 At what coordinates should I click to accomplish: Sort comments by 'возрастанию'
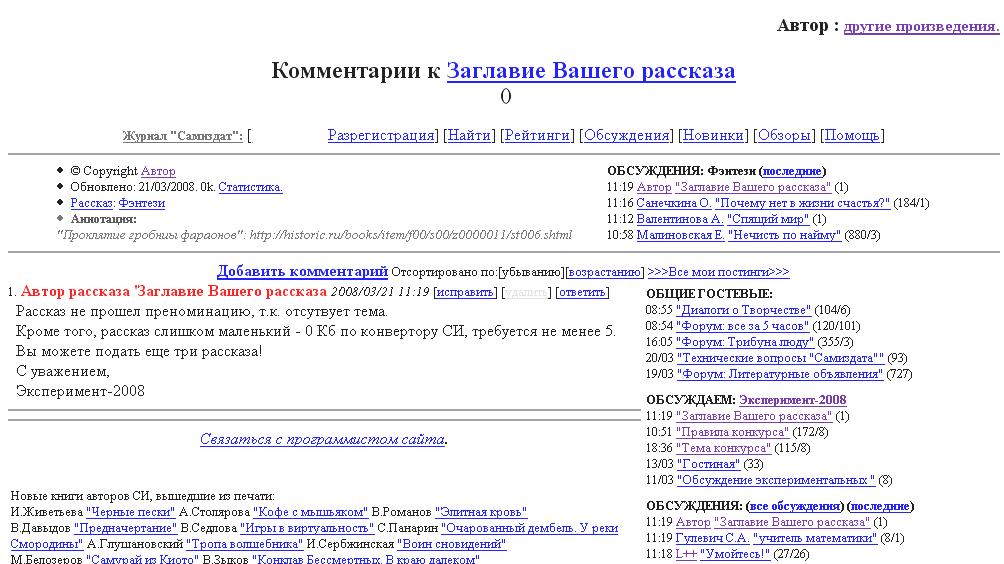(x=604, y=272)
